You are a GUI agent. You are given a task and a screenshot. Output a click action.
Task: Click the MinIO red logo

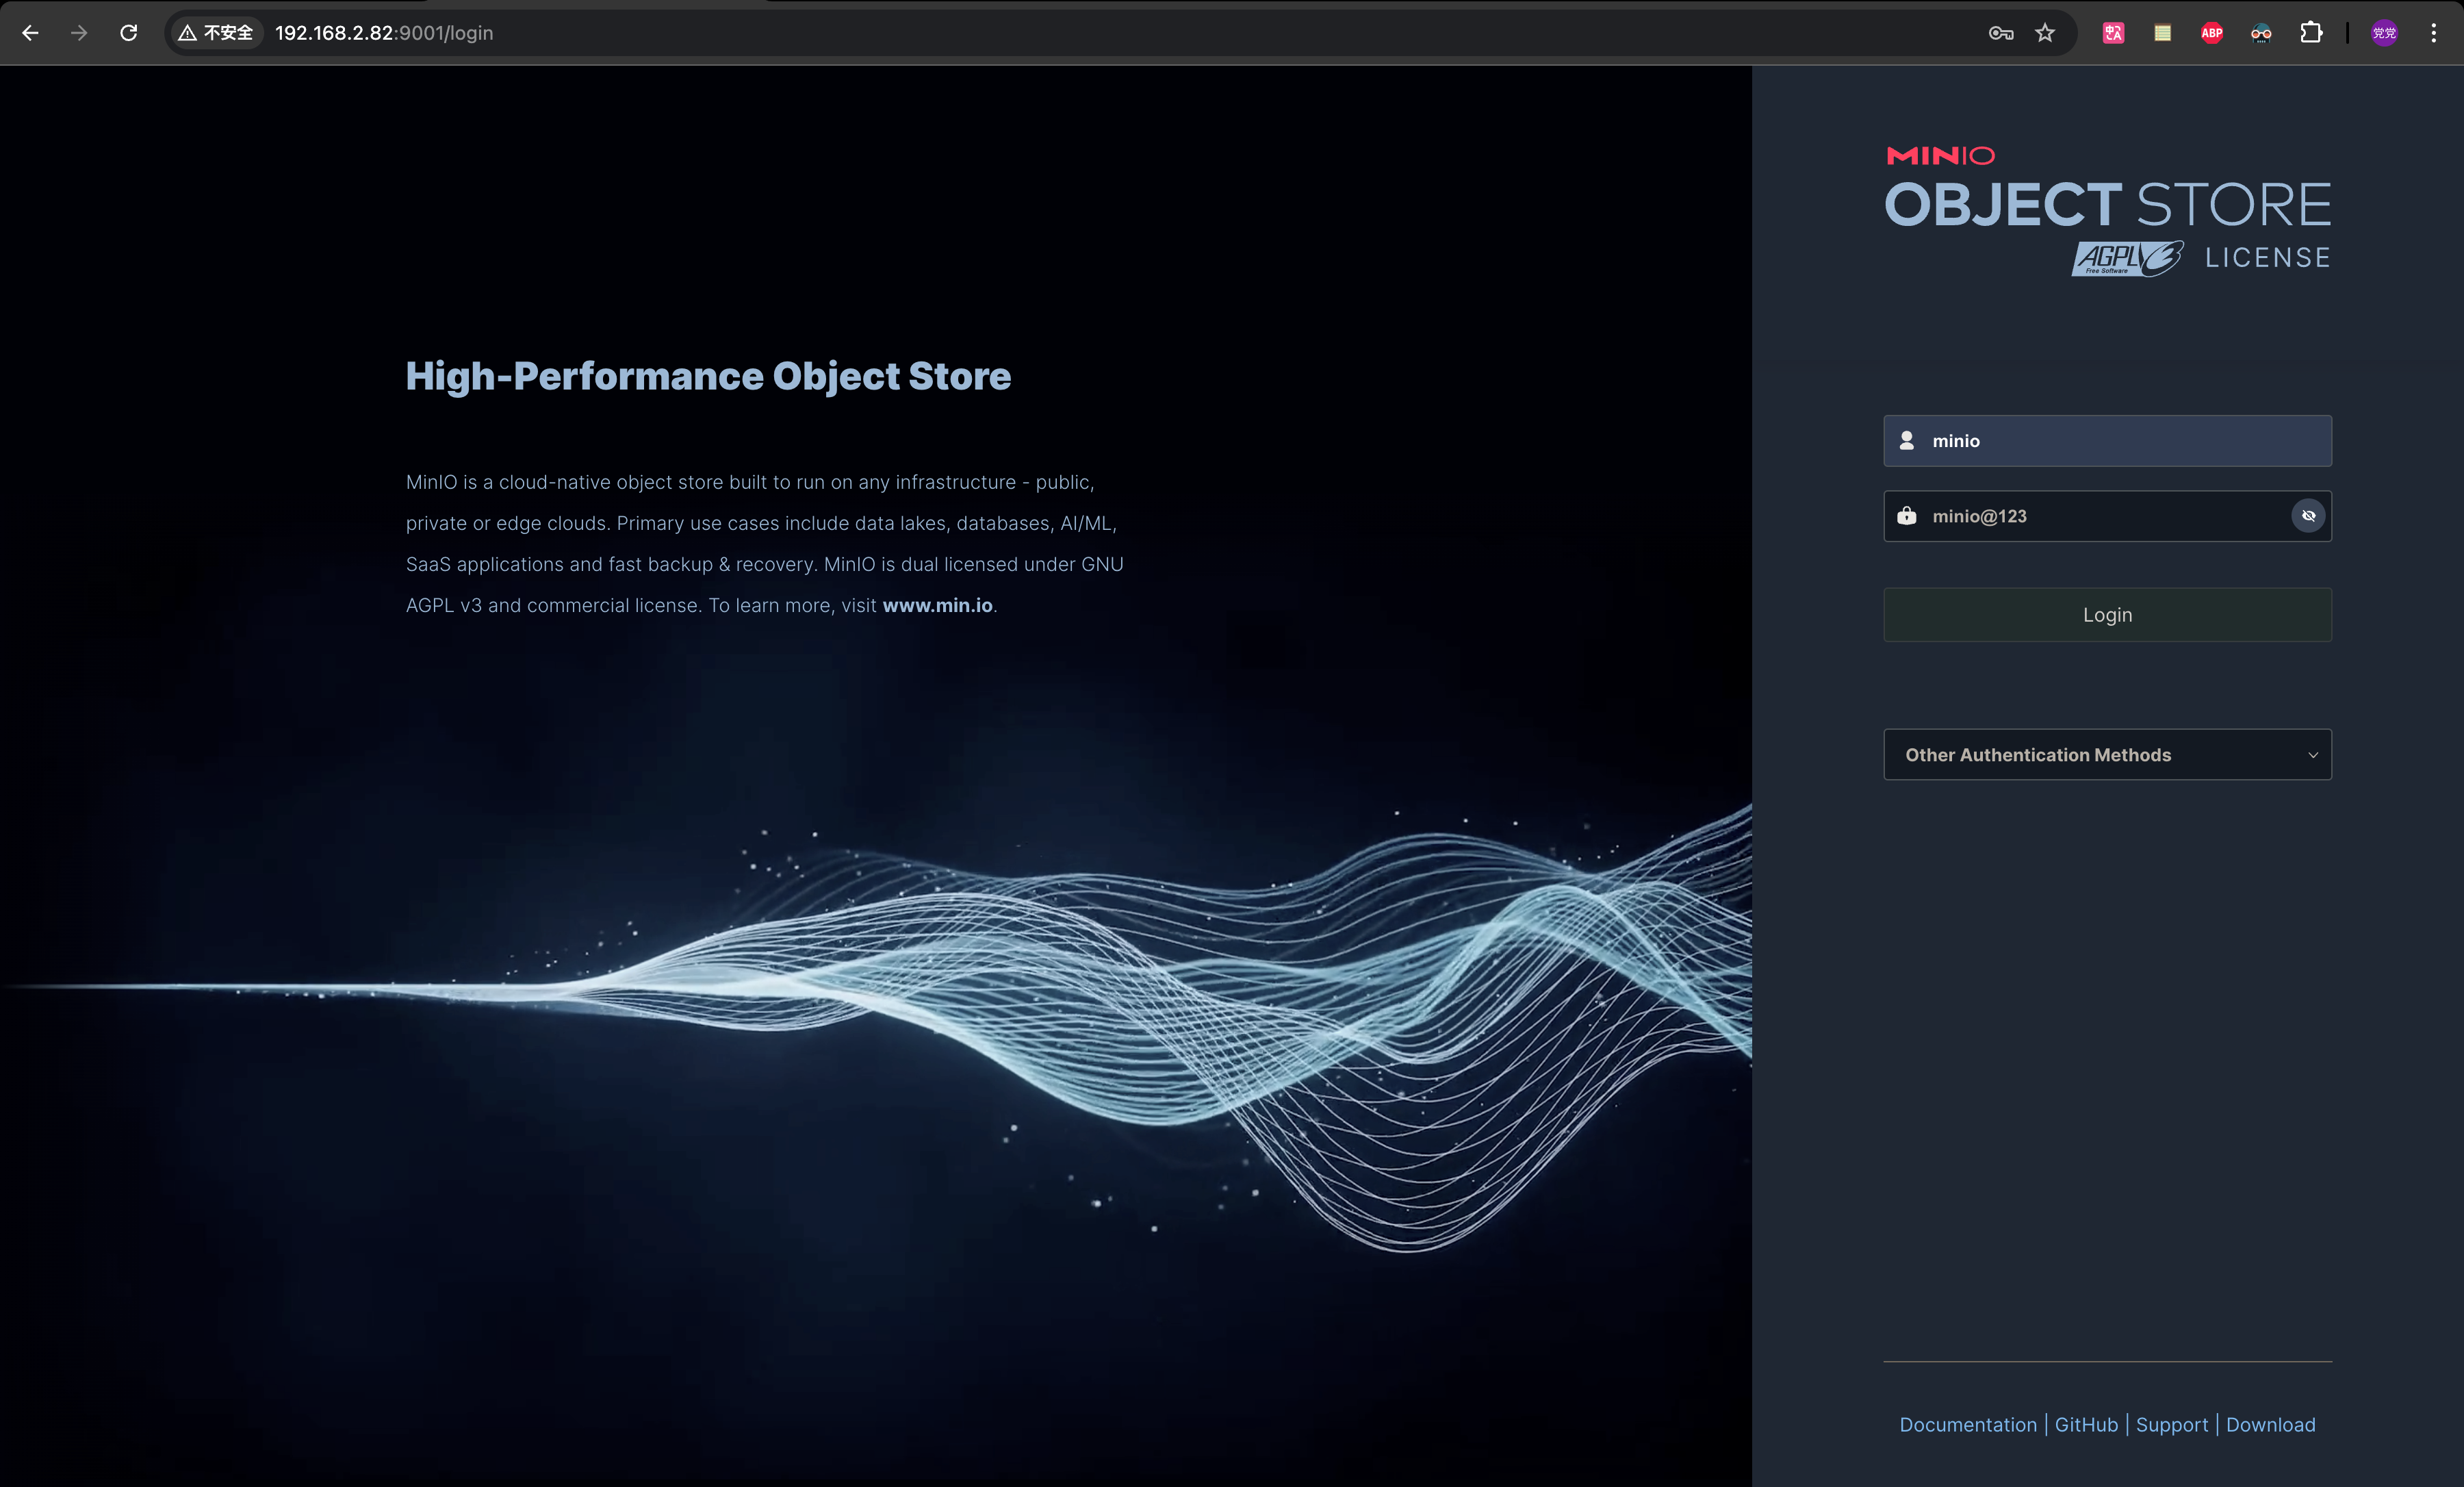tap(1940, 155)
